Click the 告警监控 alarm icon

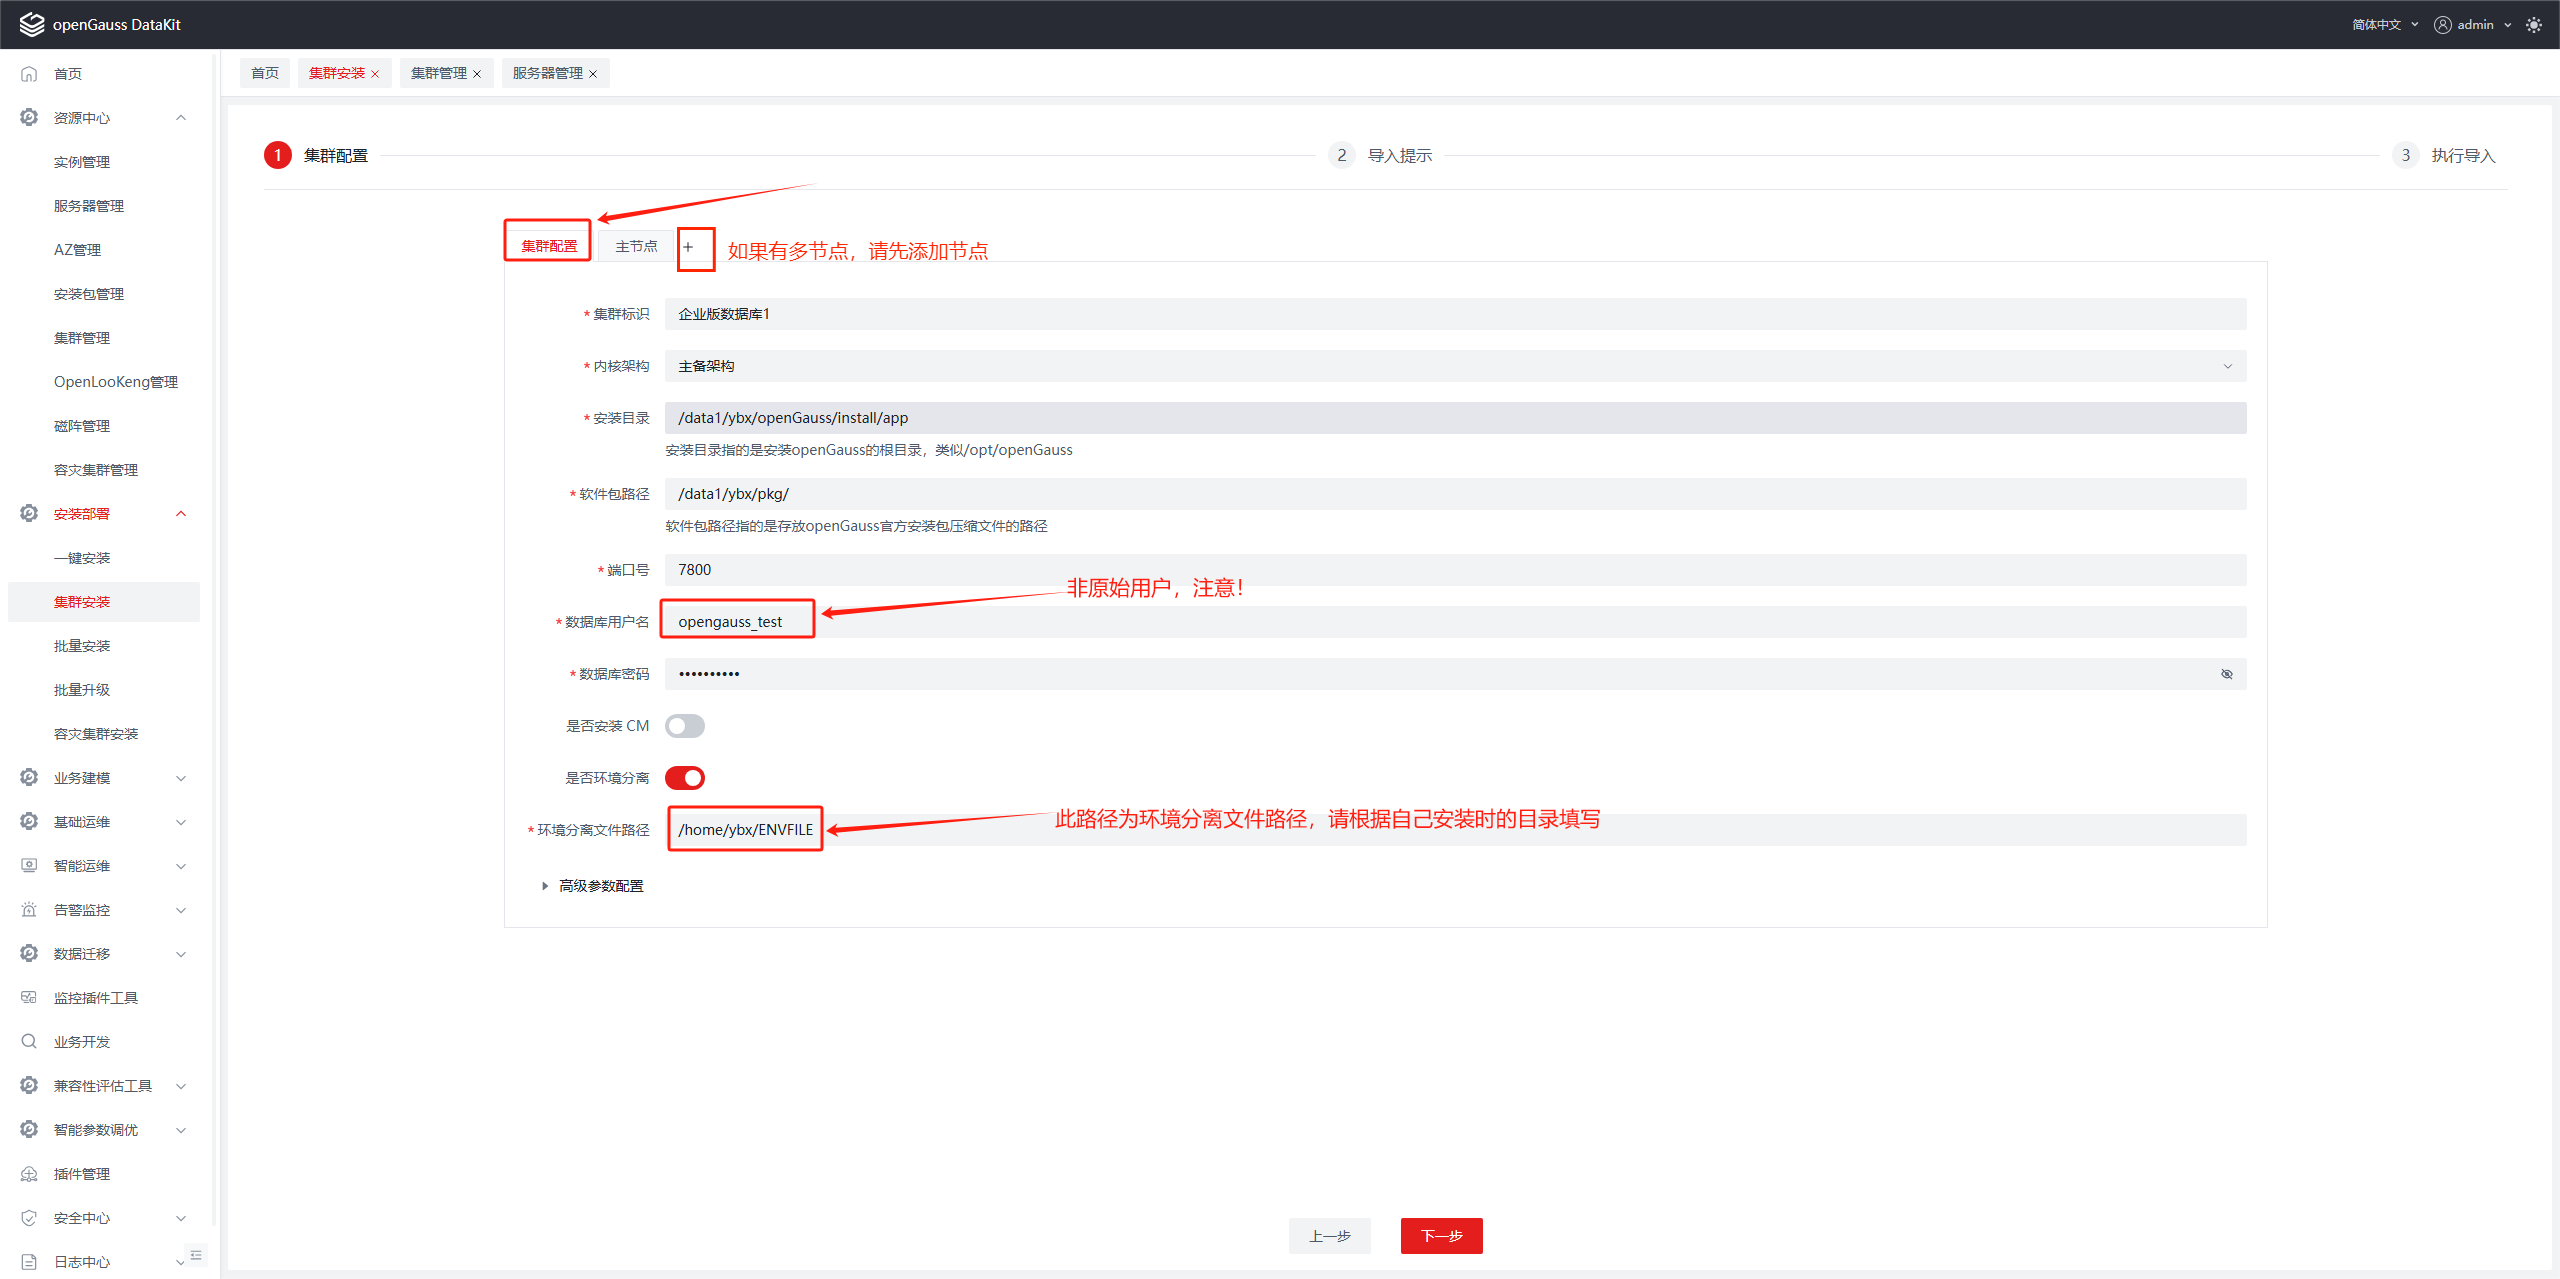[29, 910]
